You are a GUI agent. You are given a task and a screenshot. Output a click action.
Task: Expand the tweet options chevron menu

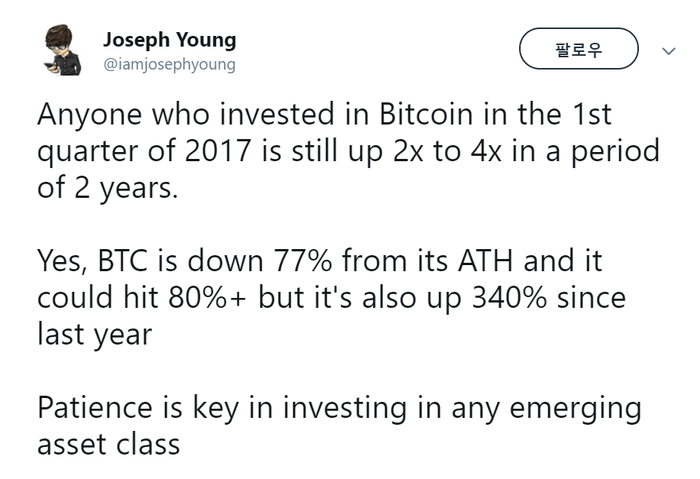click(668, 51)
